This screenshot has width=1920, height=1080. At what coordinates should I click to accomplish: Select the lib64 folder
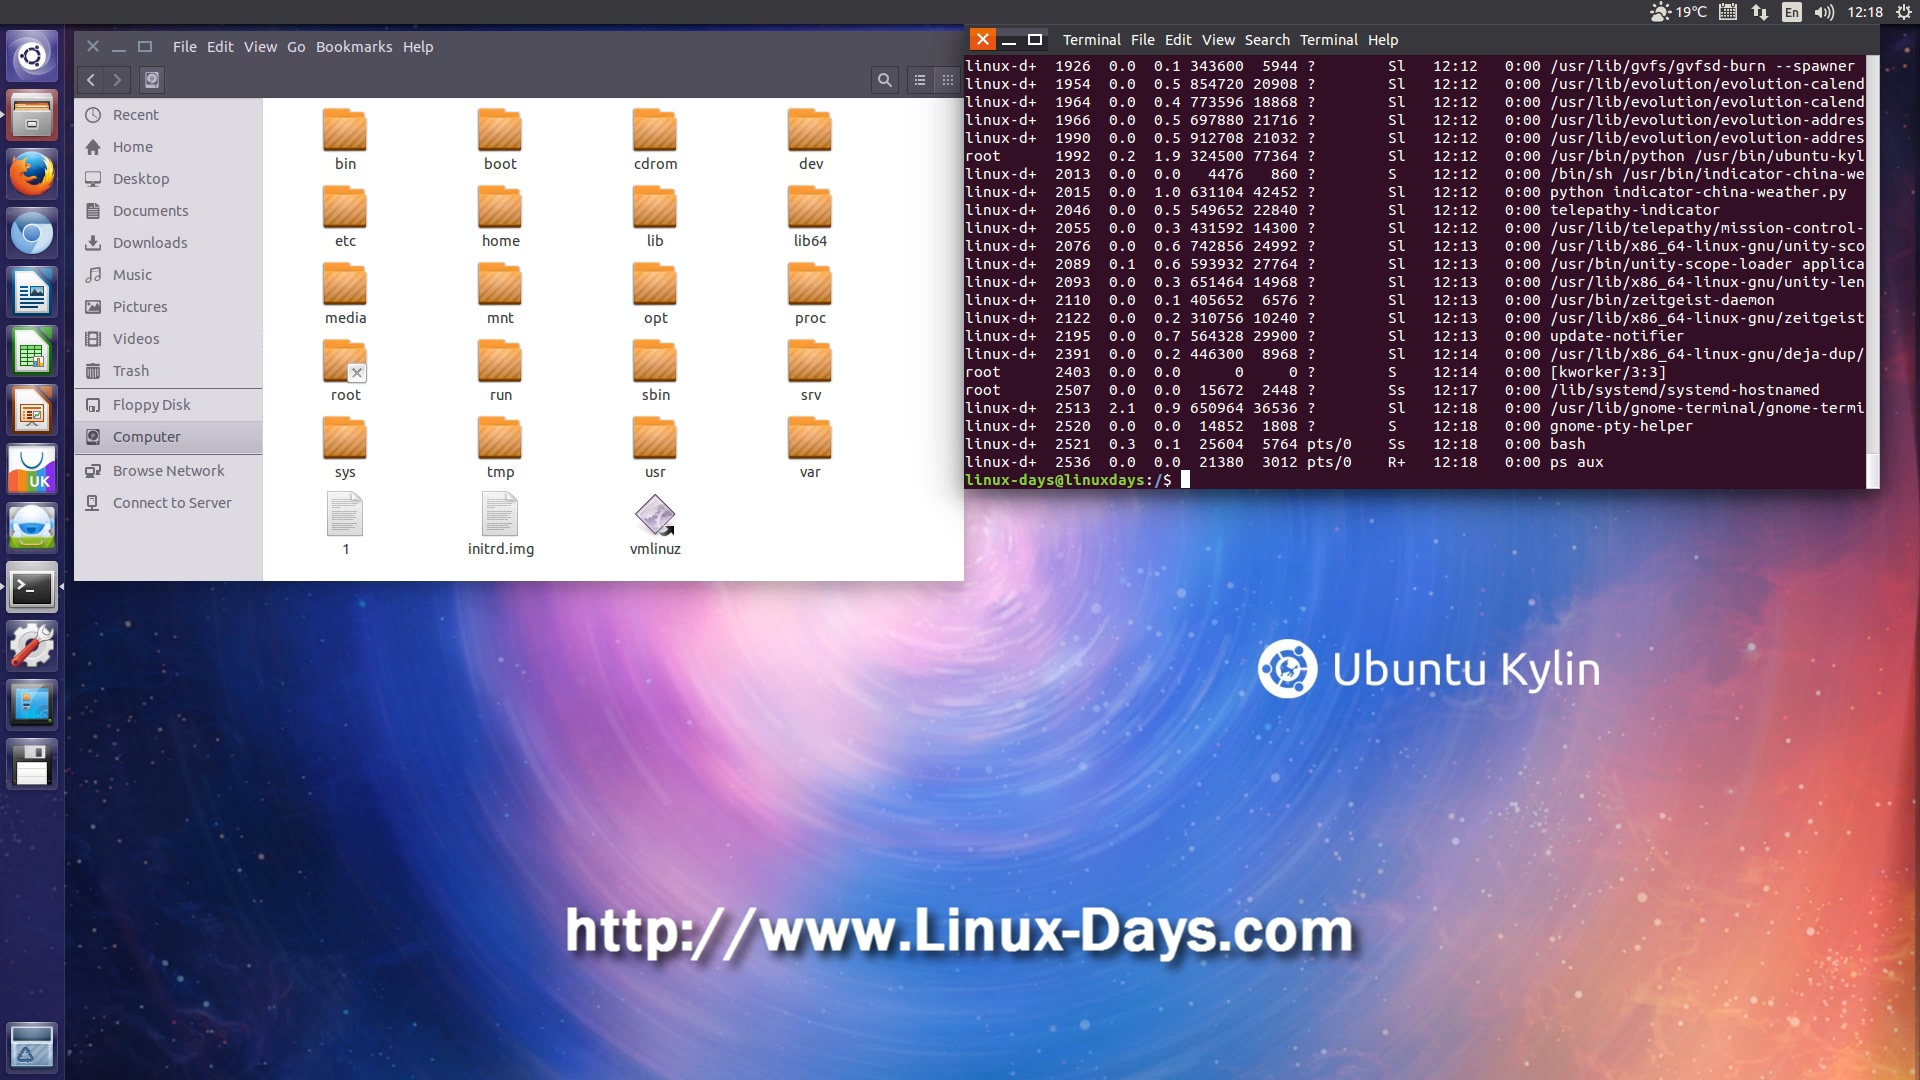tap(810, 217)
